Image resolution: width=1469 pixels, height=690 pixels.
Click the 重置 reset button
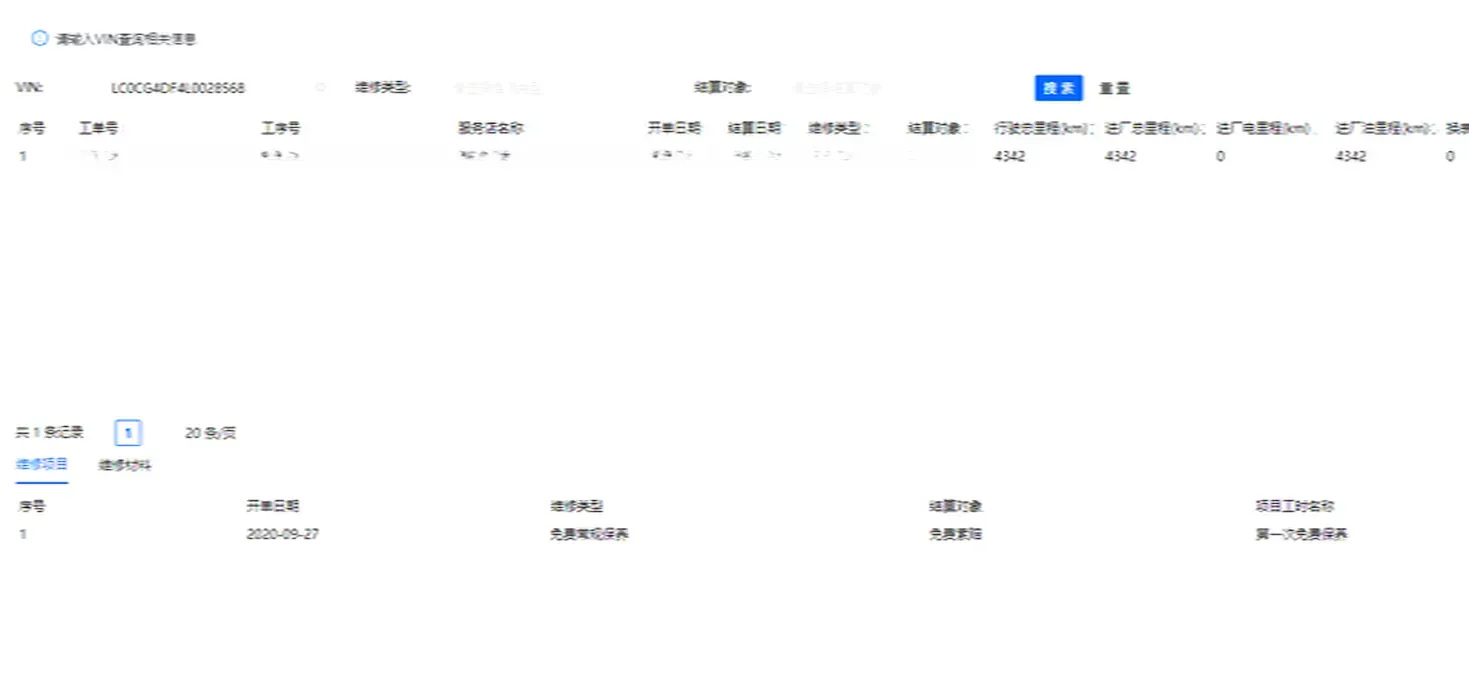[1113, 88]
